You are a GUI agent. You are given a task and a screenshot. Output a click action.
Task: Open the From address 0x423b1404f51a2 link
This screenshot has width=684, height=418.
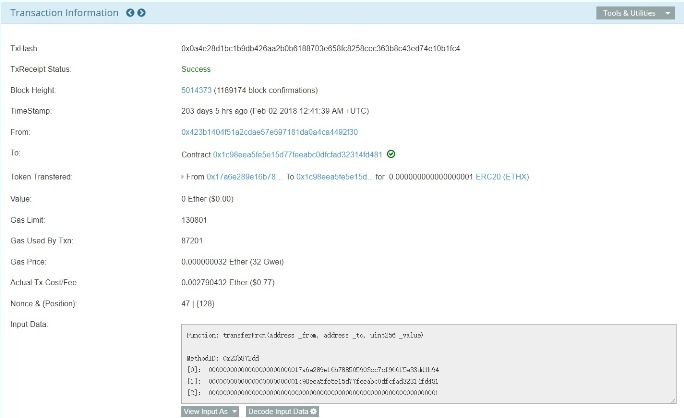[270, 132]
